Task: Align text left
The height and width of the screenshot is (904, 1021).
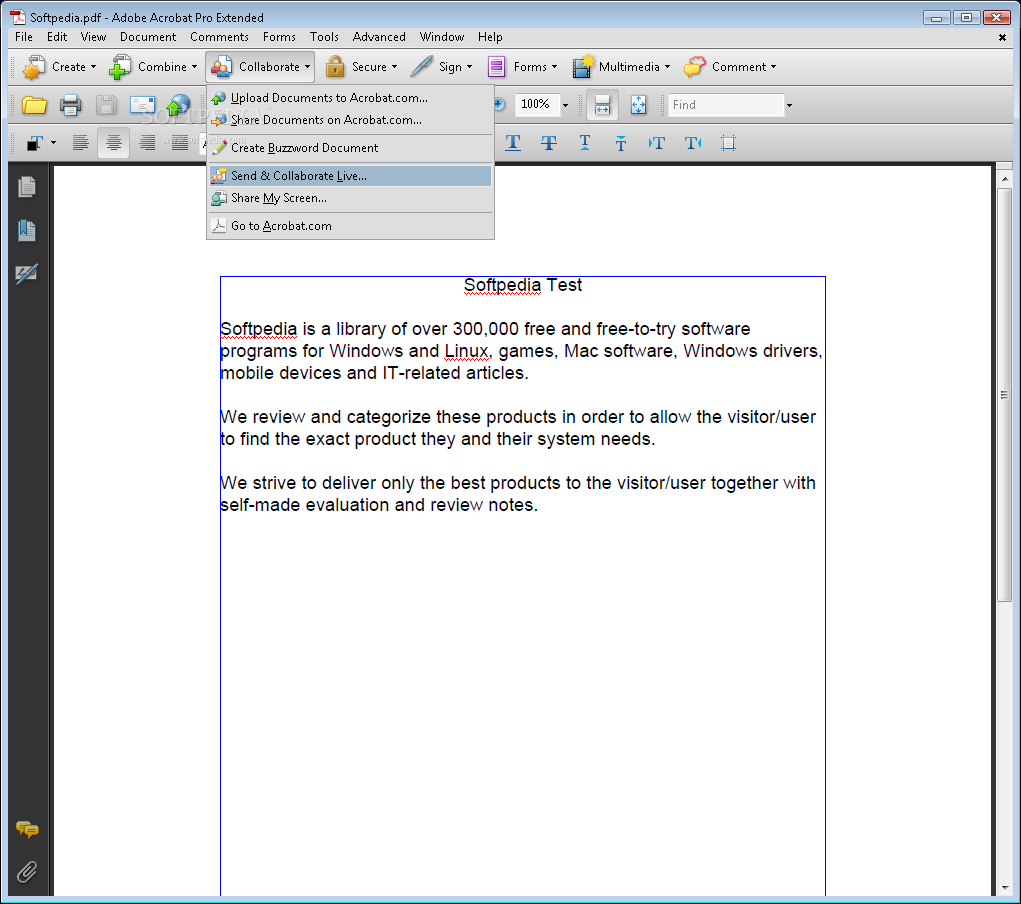Action: pyautogui.click(x=81, y=143)
